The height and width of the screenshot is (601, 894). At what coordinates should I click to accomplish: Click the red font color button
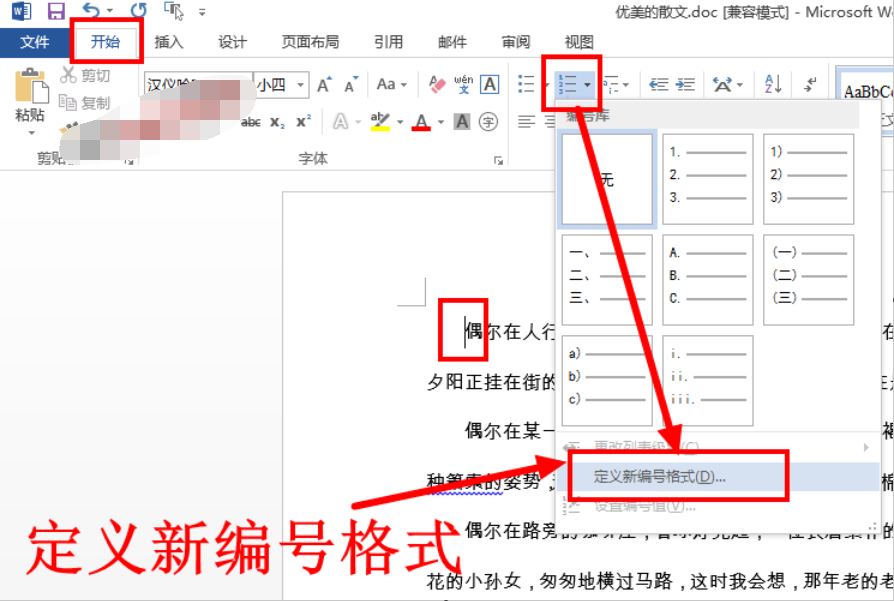421,122
